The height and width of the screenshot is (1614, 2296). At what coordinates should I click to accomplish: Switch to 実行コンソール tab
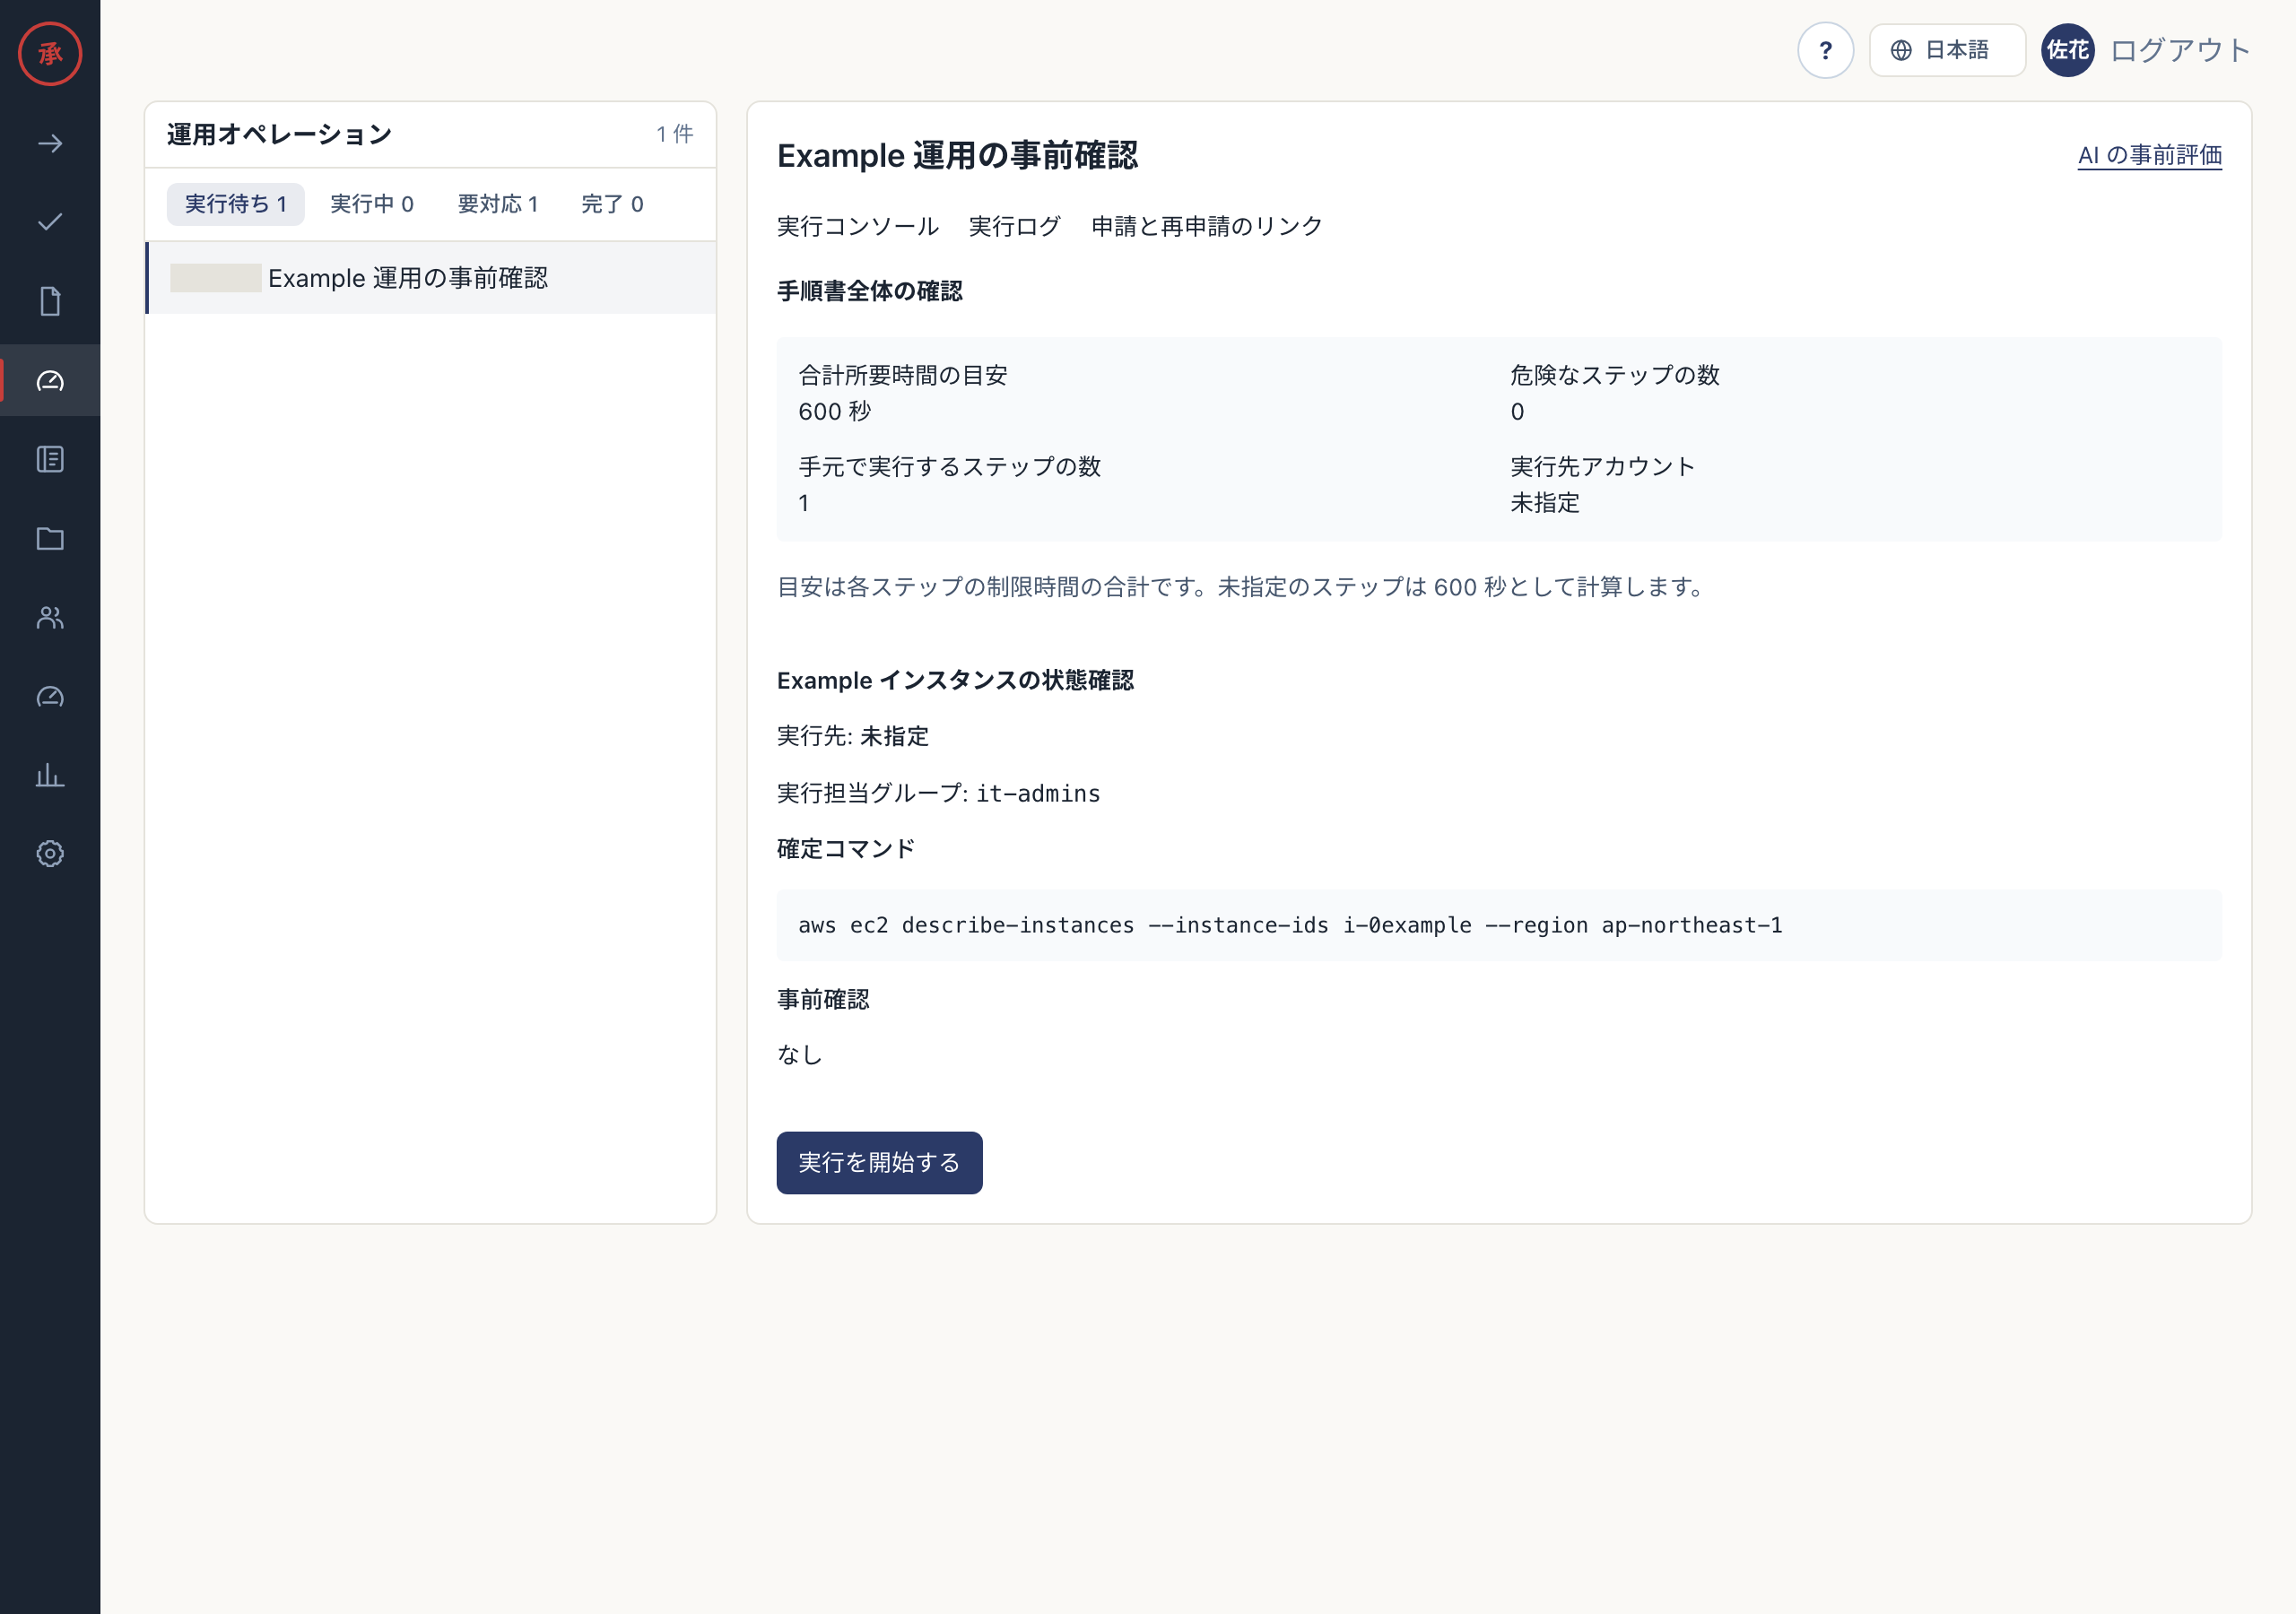[857, 226]
